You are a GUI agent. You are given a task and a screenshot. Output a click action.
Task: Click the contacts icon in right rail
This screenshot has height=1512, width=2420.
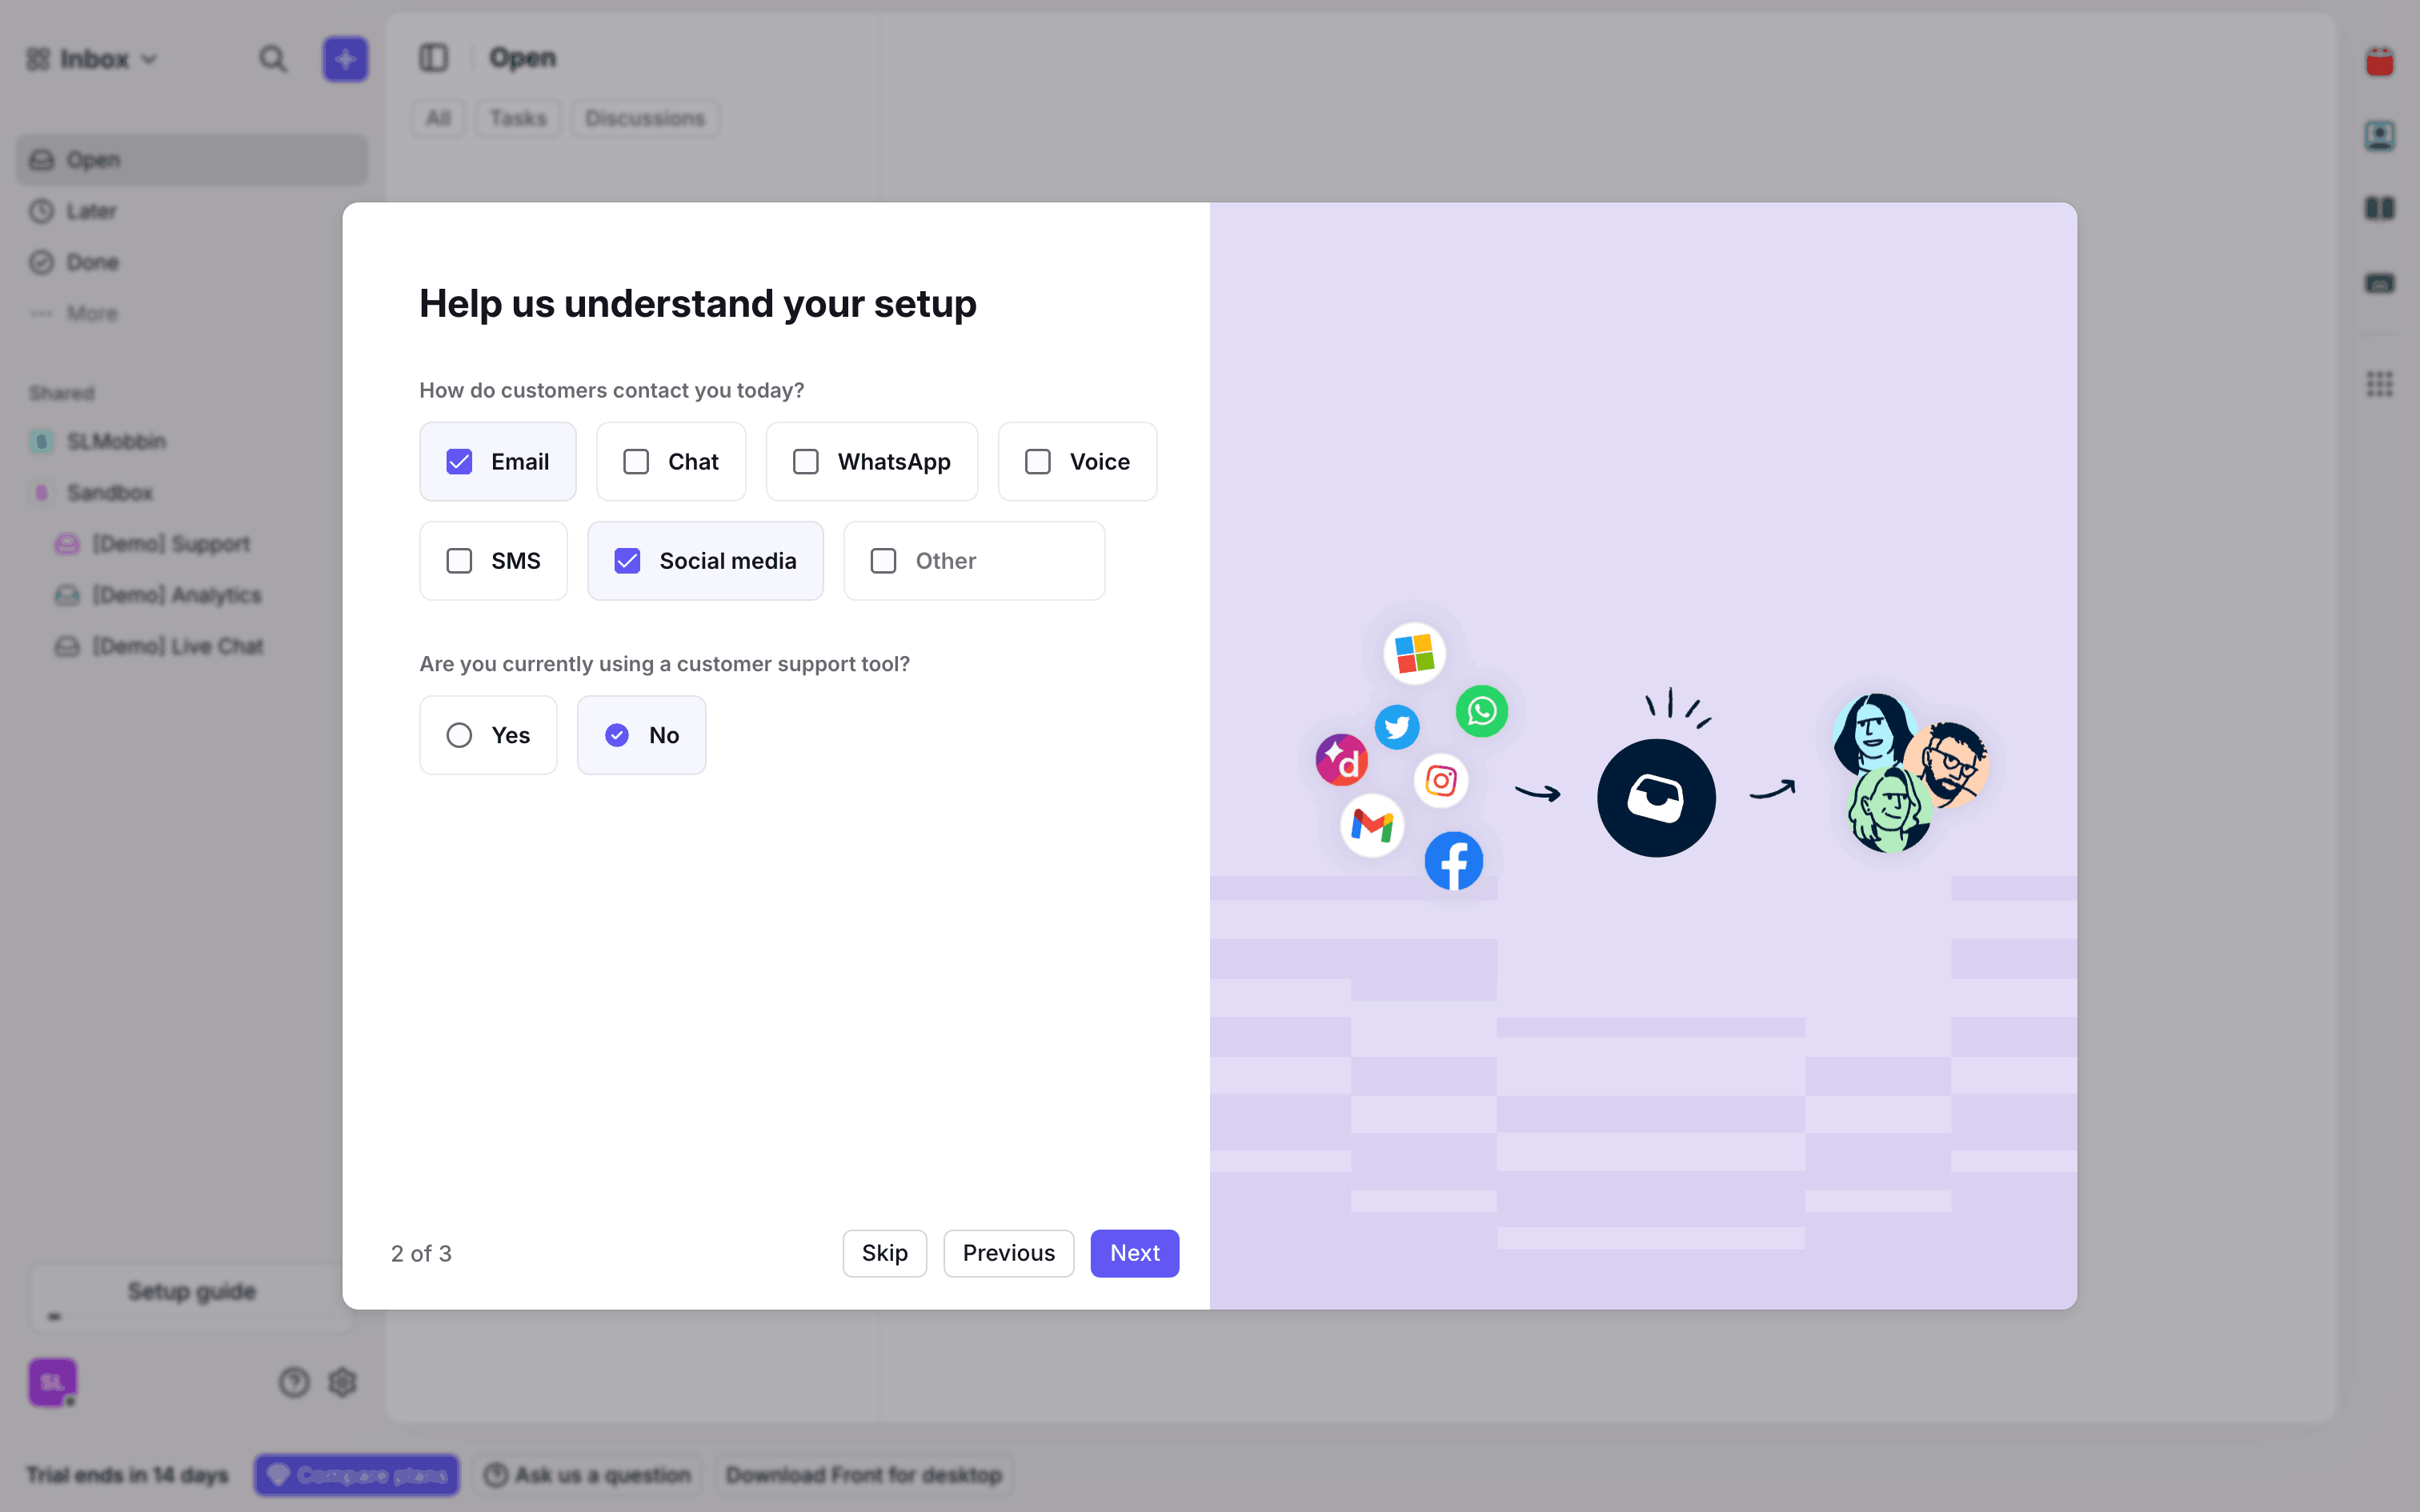tap(2379, 135)
